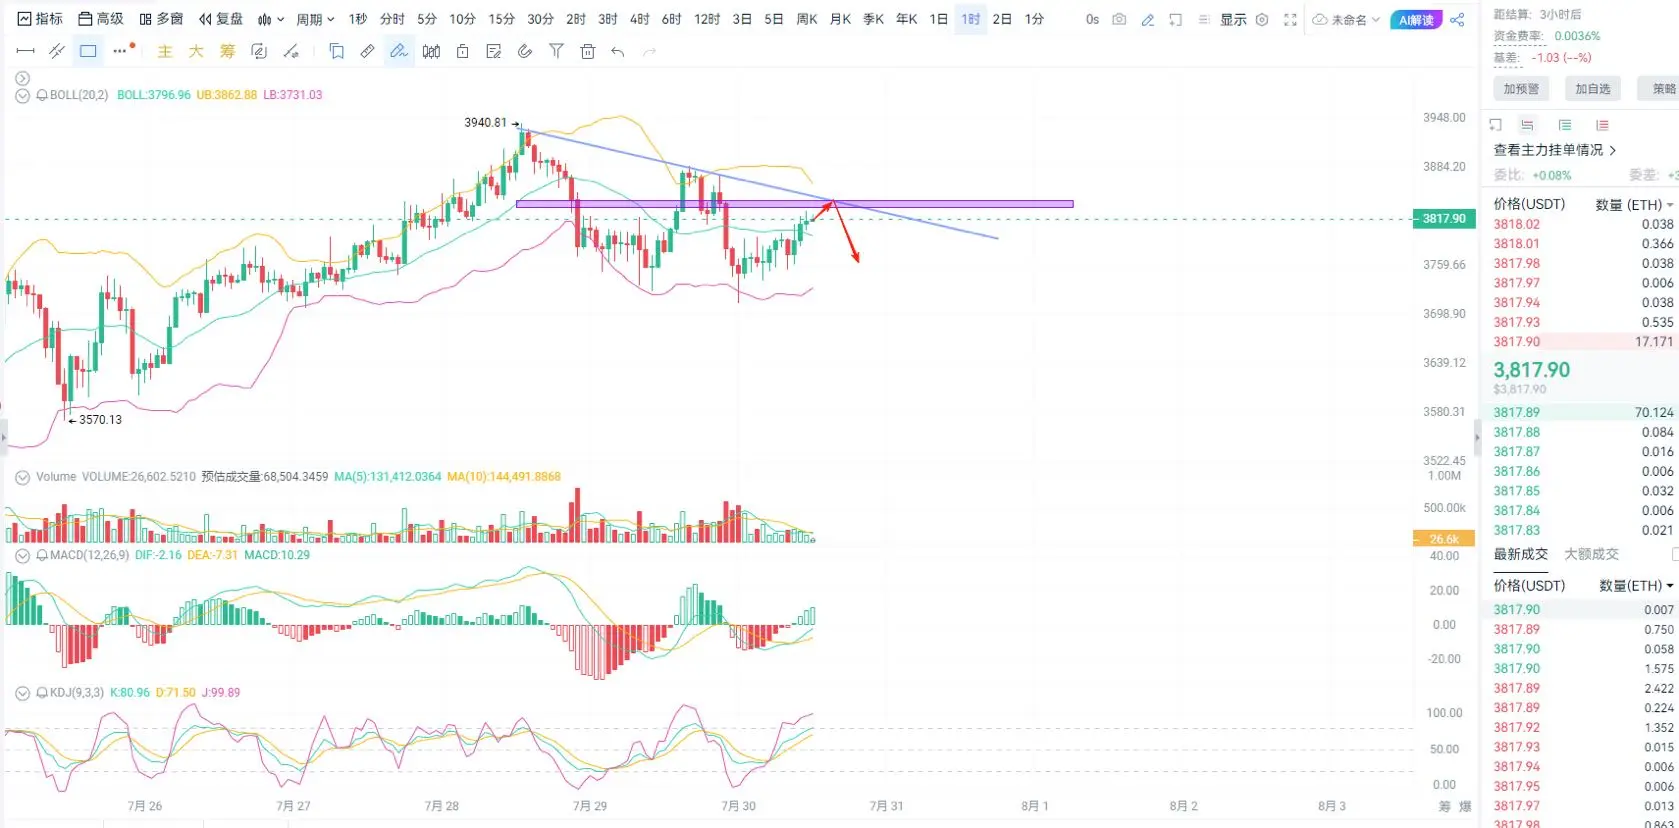Select the 15分 timeframe
1679x828 pixels.
(x=502, y=19)
